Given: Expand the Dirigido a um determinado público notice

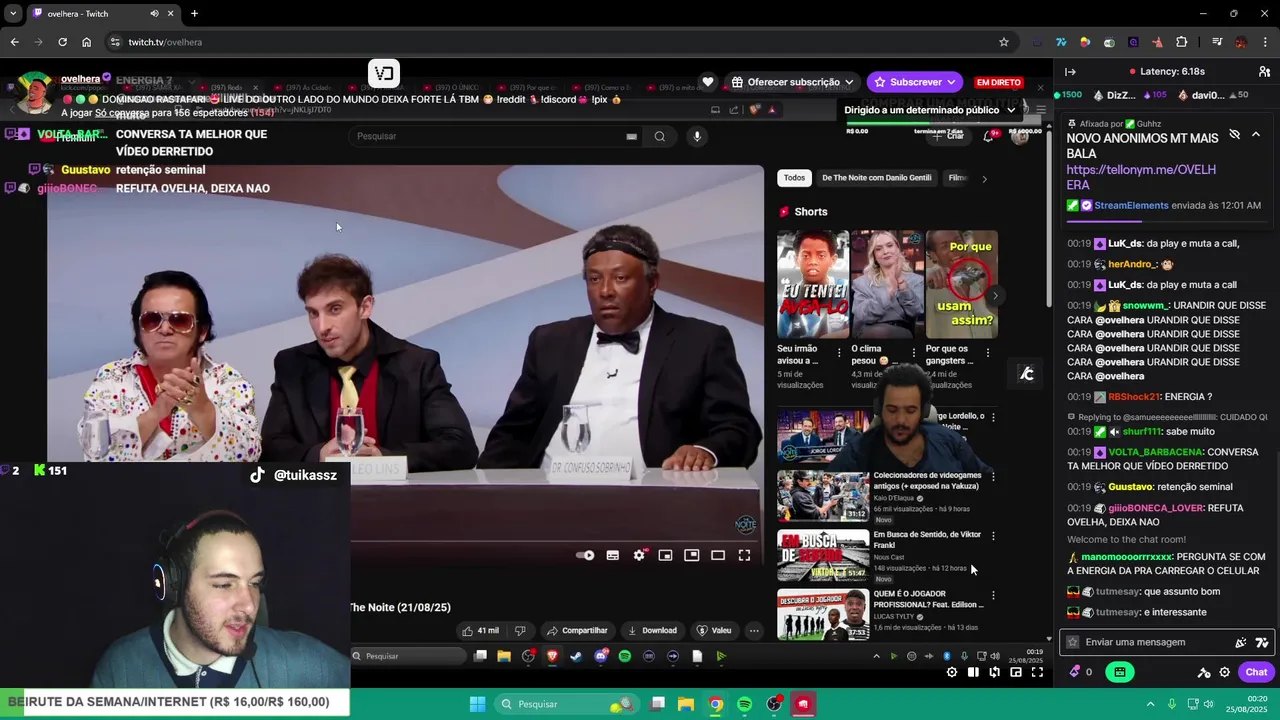Looking at the screenshot, I should point(929,110).
